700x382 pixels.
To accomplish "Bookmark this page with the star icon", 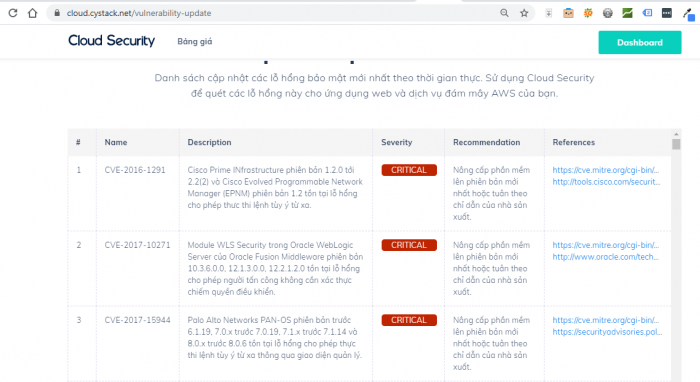I will (x=524, y=13).
